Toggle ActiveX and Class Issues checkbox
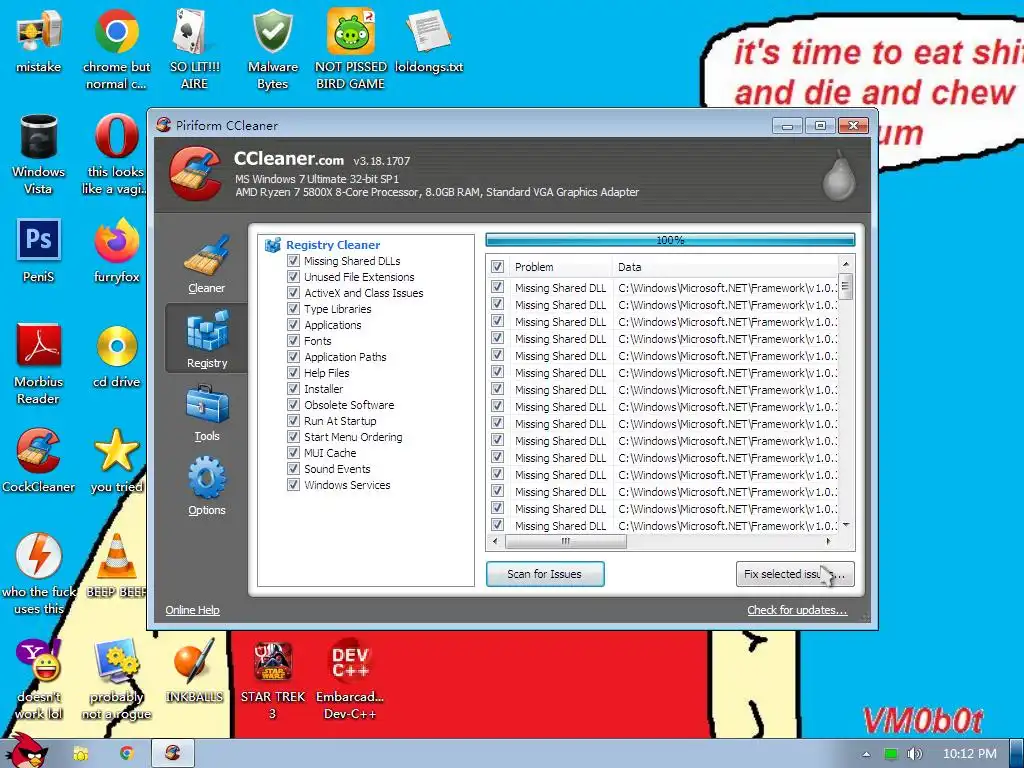Viewport: 1024px width, 768px height. click(293, 293)
